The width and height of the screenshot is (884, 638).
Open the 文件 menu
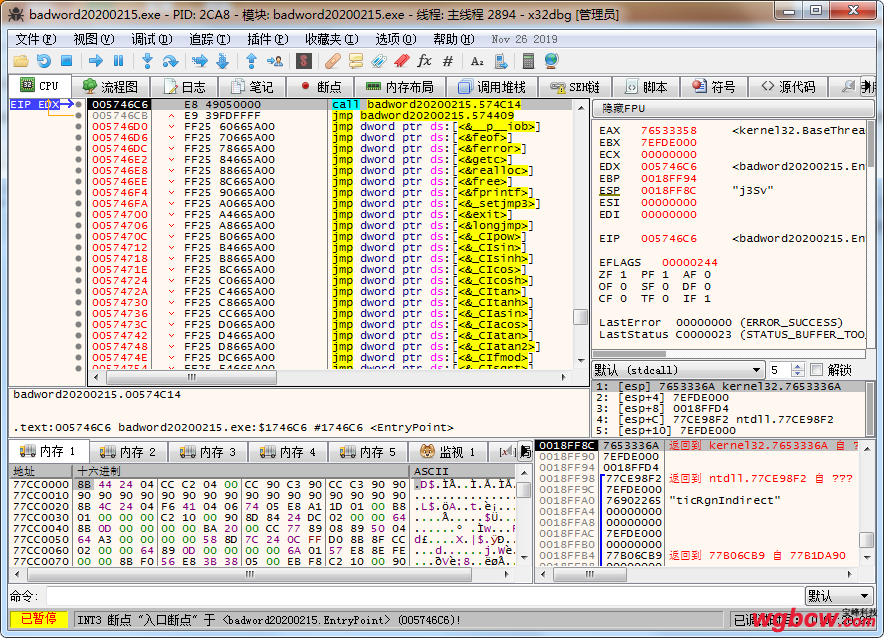click(x=36, y=39)
